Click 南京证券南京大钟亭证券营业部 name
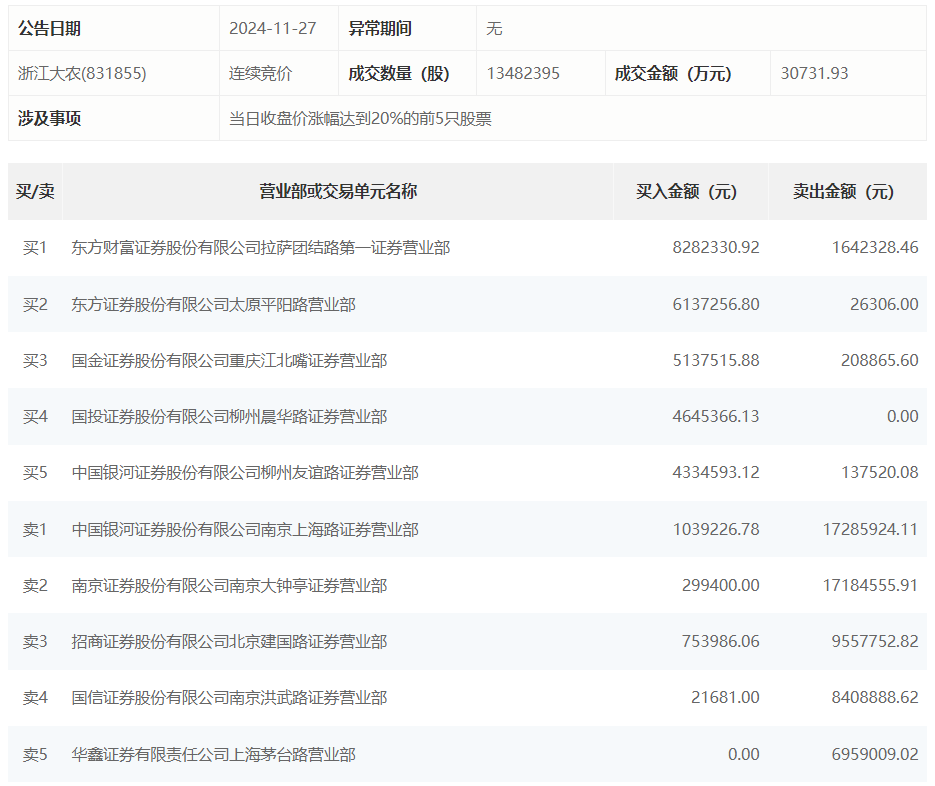Image resolution: width=935 pixels, height=786 pixels. click(229, 586)
